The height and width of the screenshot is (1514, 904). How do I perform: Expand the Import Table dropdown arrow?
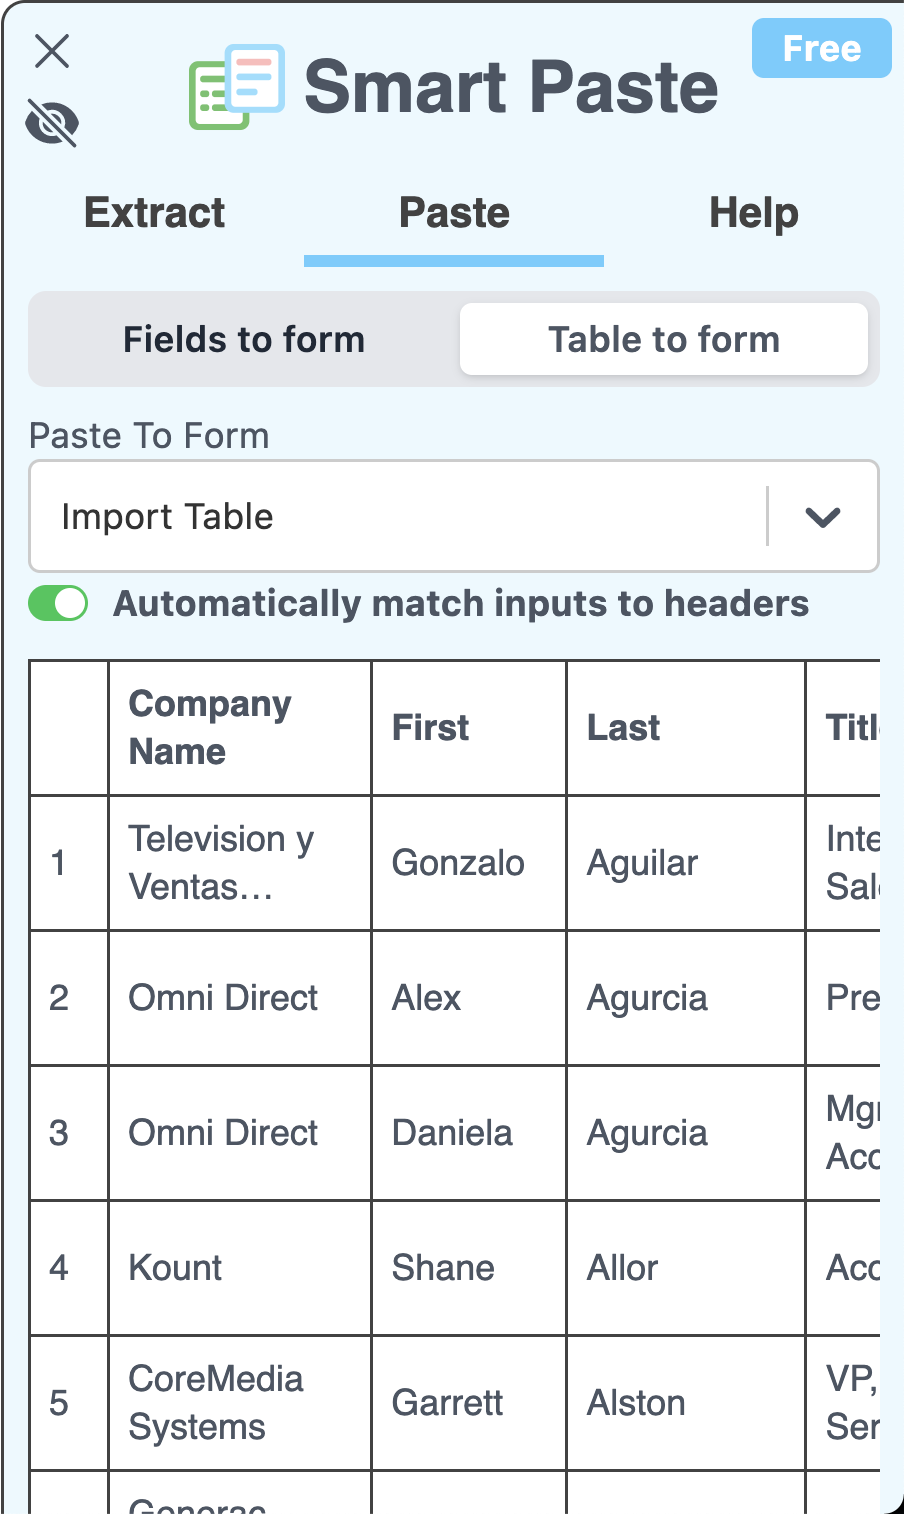coord(823,517)
